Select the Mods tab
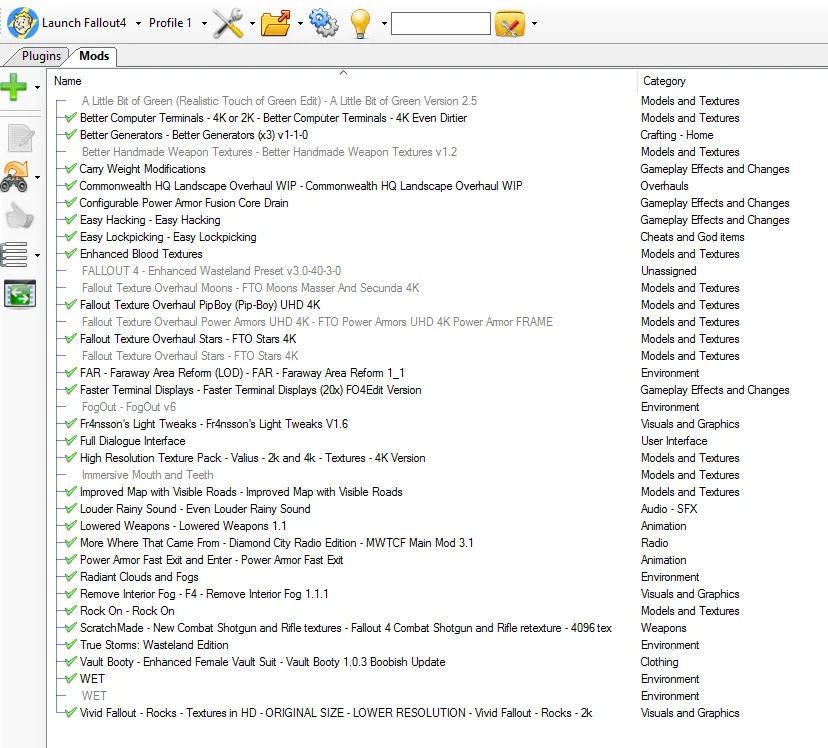828x748 pixels. click(93, 56)
